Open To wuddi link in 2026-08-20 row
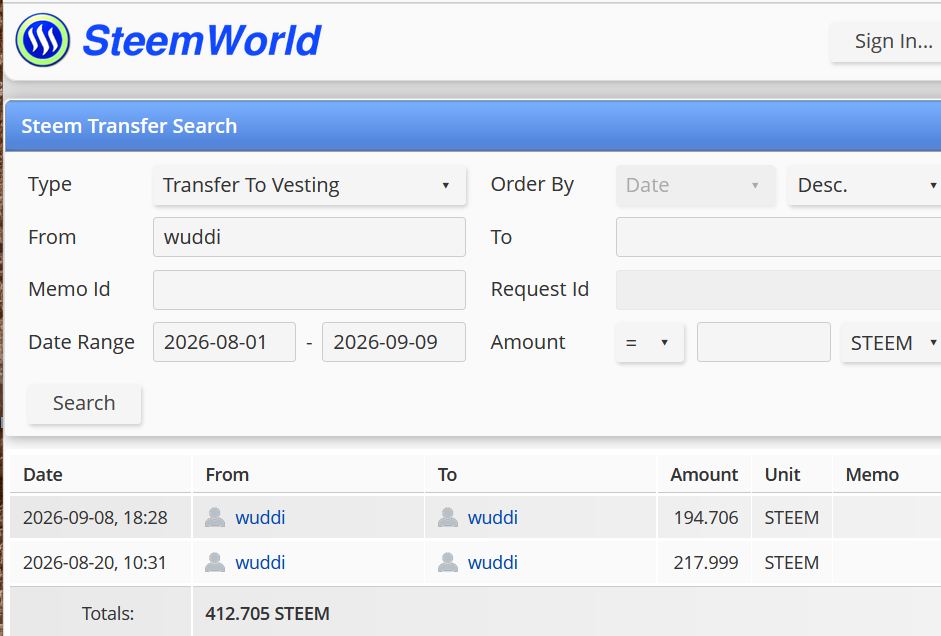 pos(493,562)
